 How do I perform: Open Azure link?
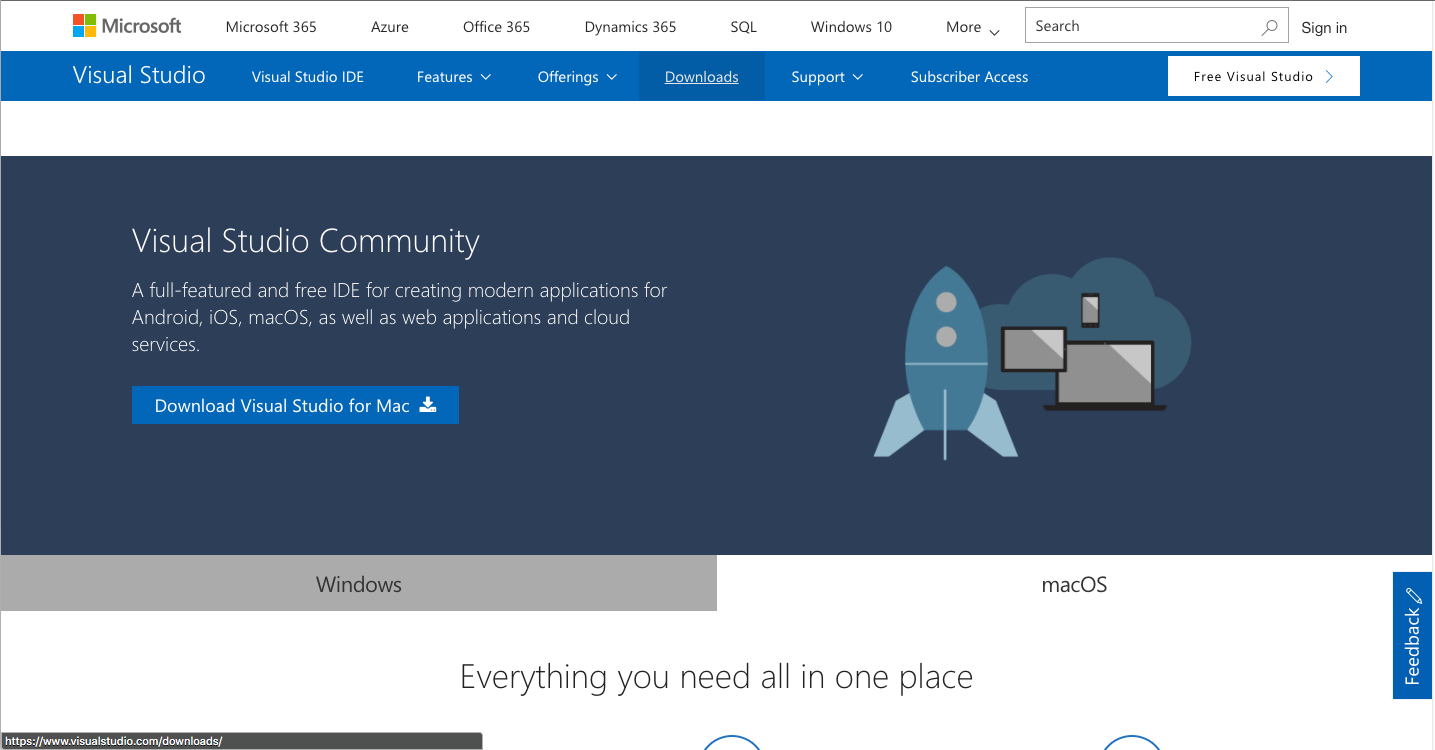tap(390, 27)
